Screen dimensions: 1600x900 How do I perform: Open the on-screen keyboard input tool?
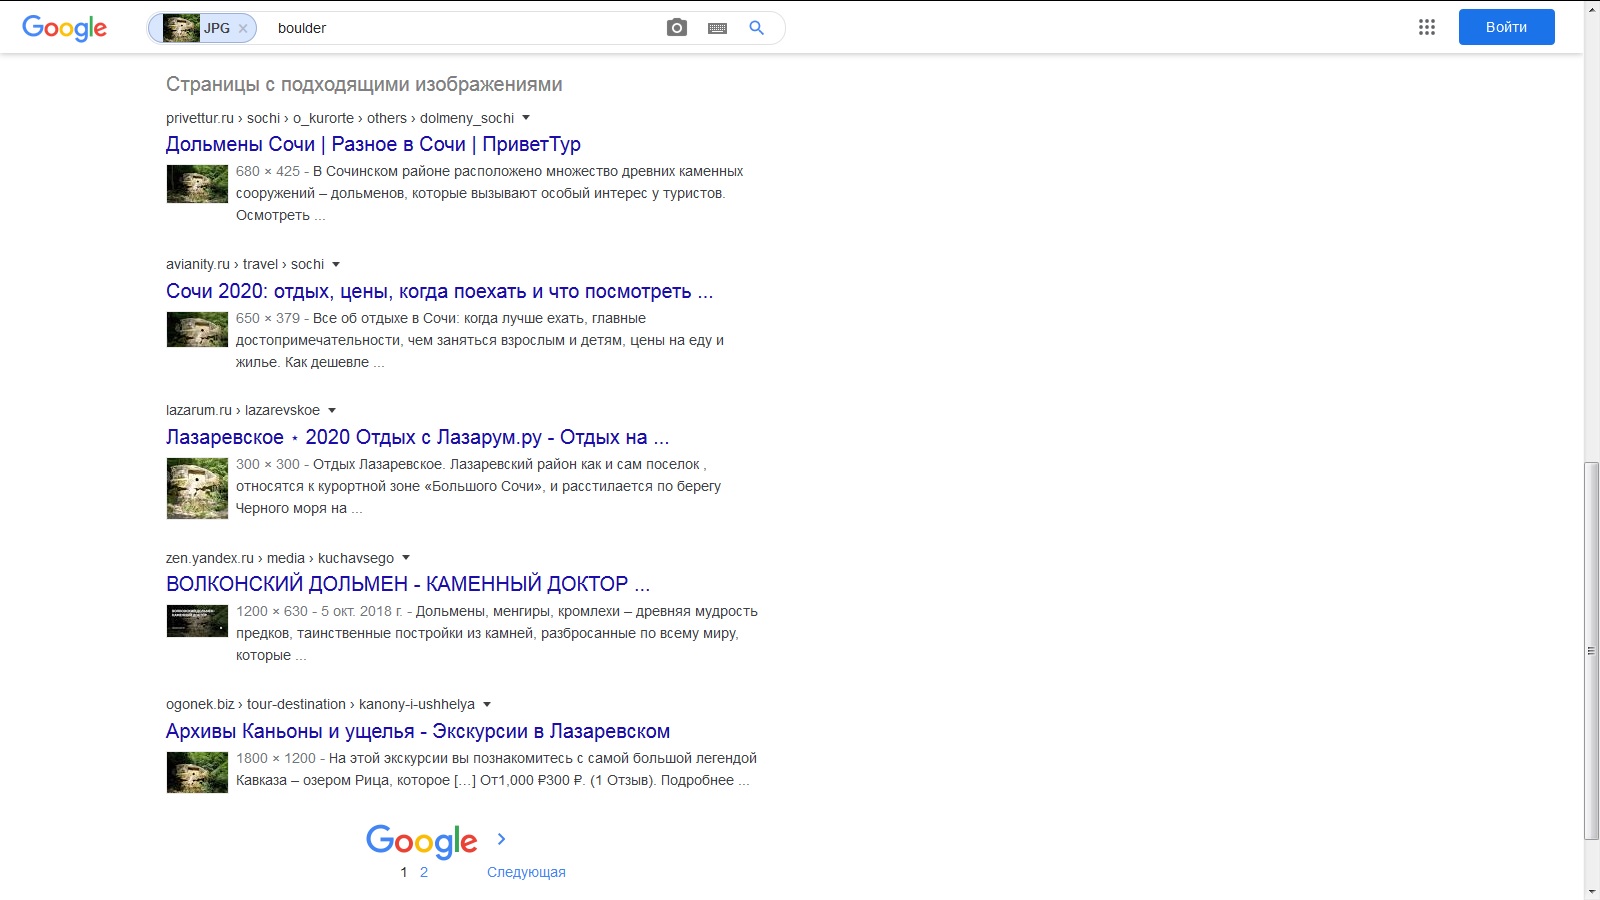717,28
